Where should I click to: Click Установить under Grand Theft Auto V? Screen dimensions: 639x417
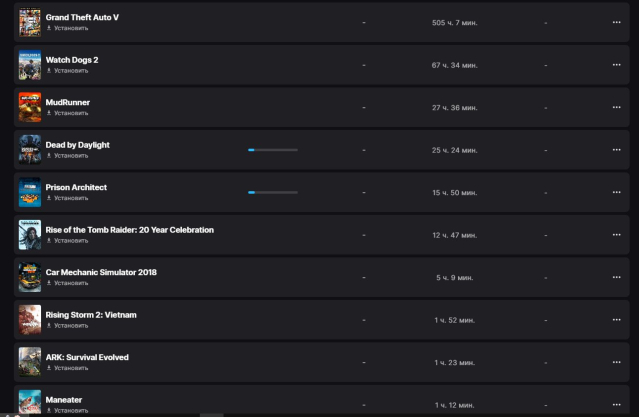pyautogui.click(x=70, y=28)
